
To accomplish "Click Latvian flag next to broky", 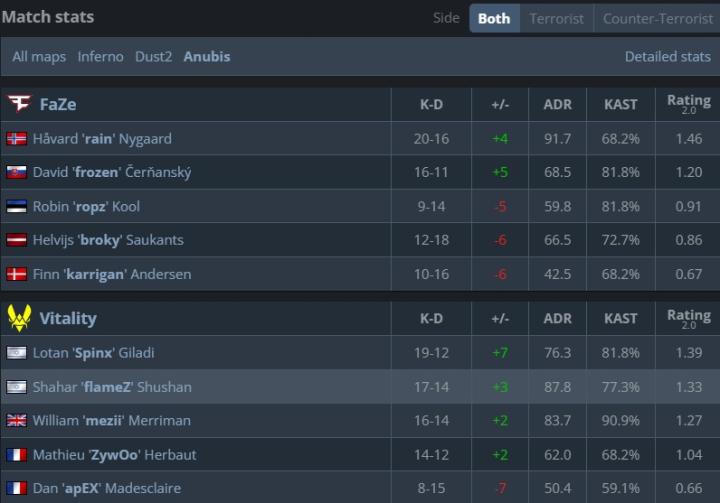I will click(x=16, y=240).
